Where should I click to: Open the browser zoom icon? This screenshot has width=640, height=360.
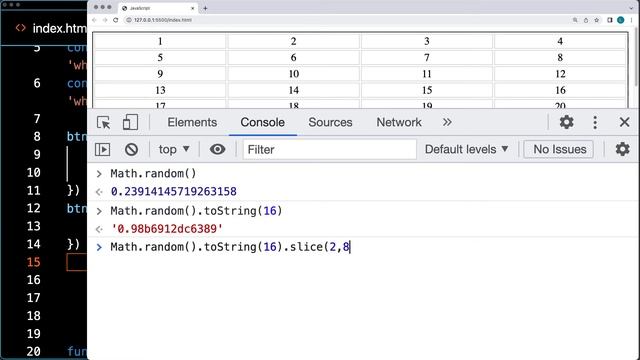(575, 20)
